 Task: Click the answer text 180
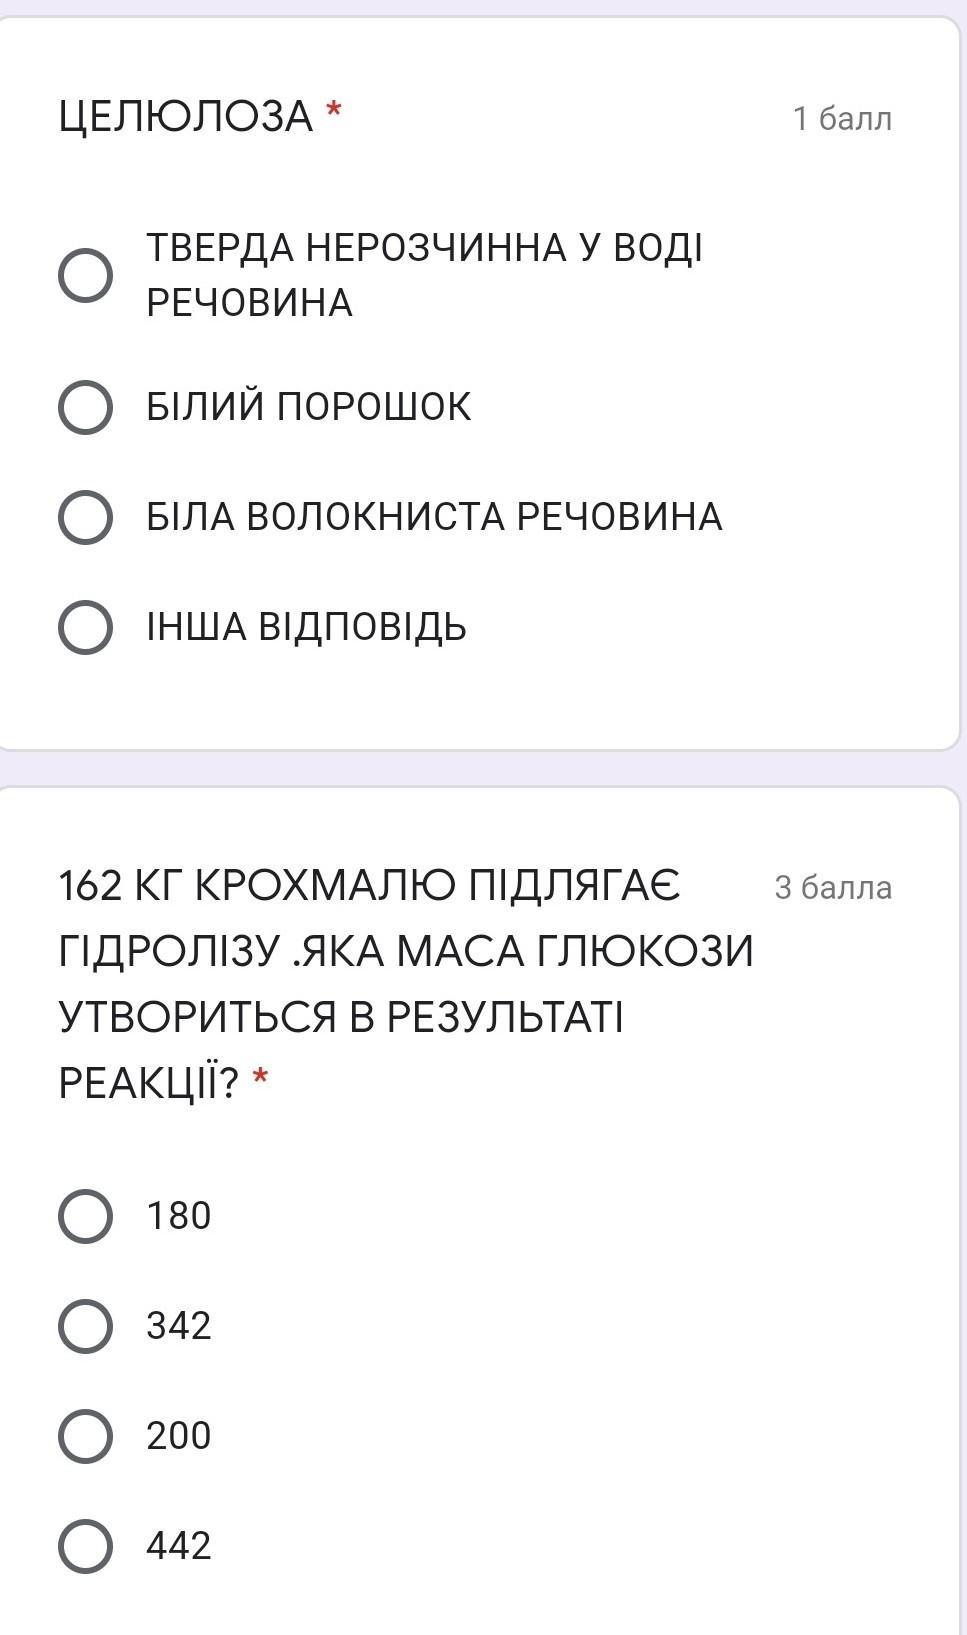[x=179, y=1216]
